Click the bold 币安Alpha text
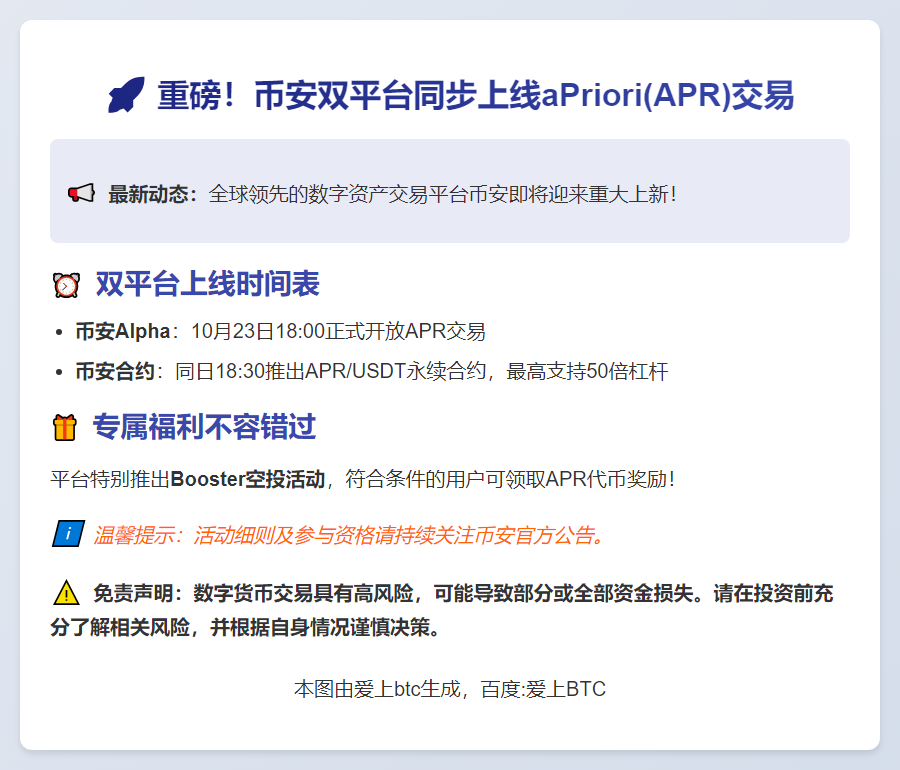The height and width of the screenshot is (770, 900). click(122, 332)
